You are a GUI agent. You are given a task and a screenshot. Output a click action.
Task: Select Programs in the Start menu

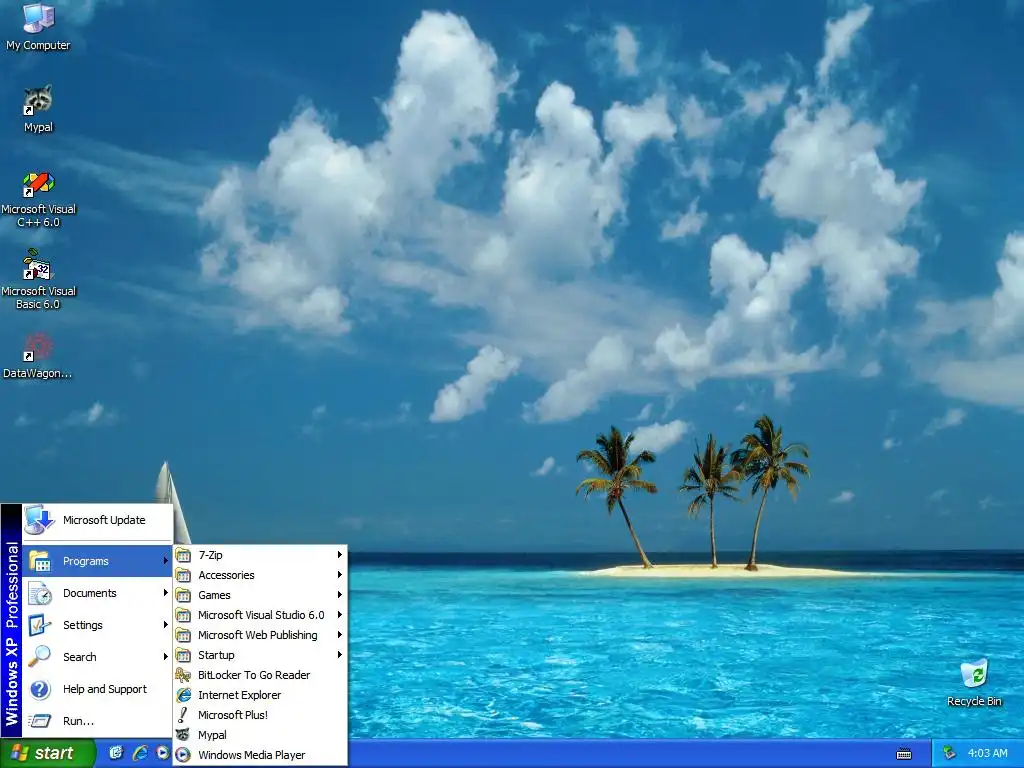[97, 561]
